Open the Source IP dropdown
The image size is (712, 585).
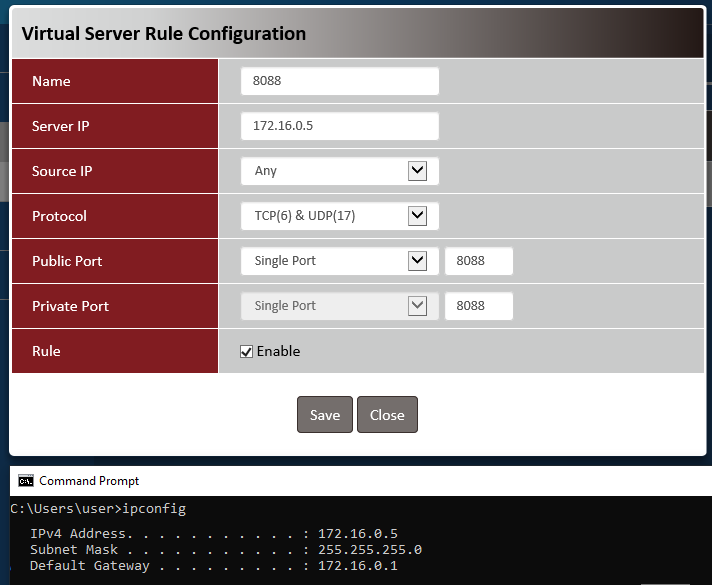tap(339, 171)
